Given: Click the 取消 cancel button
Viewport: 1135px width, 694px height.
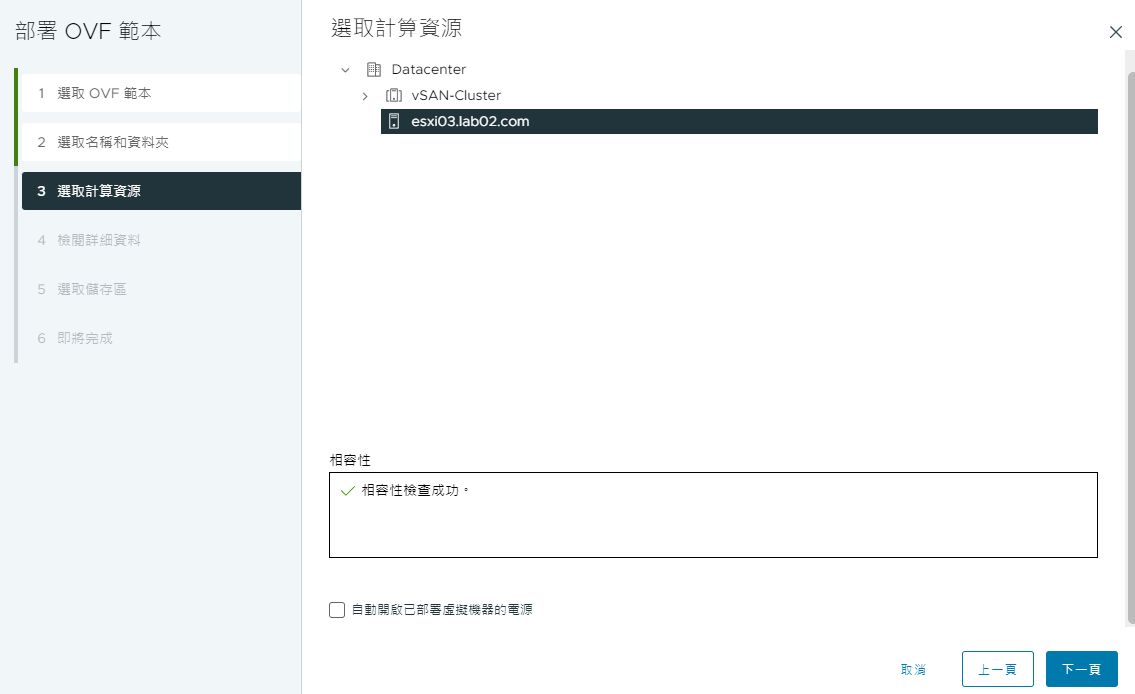Looking at the screenshot, I should (913, 669).
